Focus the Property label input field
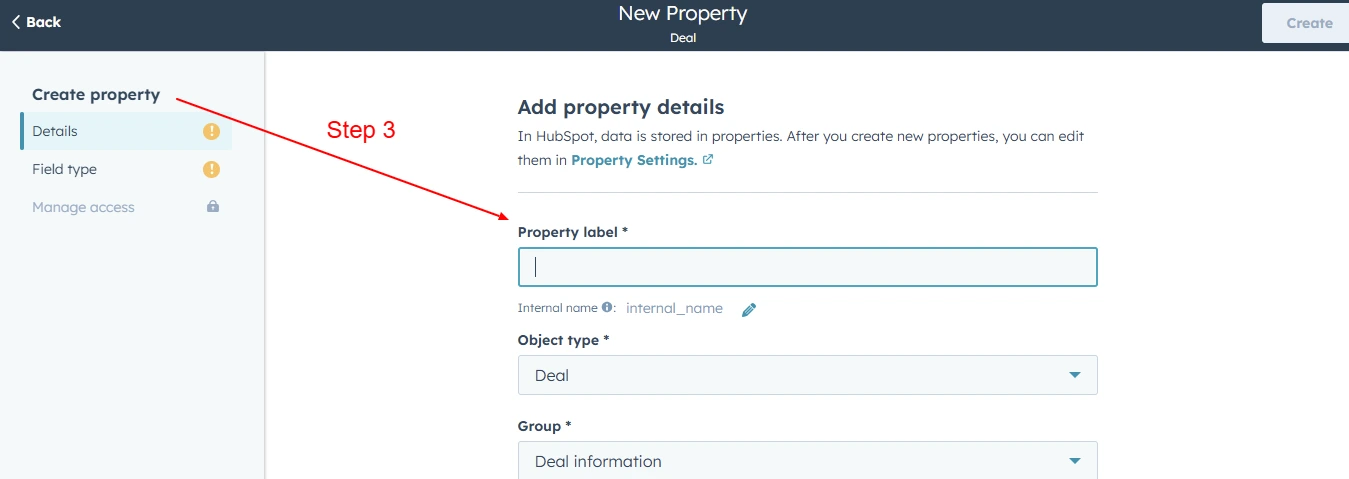This screenshot has width=1349, height=479. pyautogui.click(x=807, y=267)
